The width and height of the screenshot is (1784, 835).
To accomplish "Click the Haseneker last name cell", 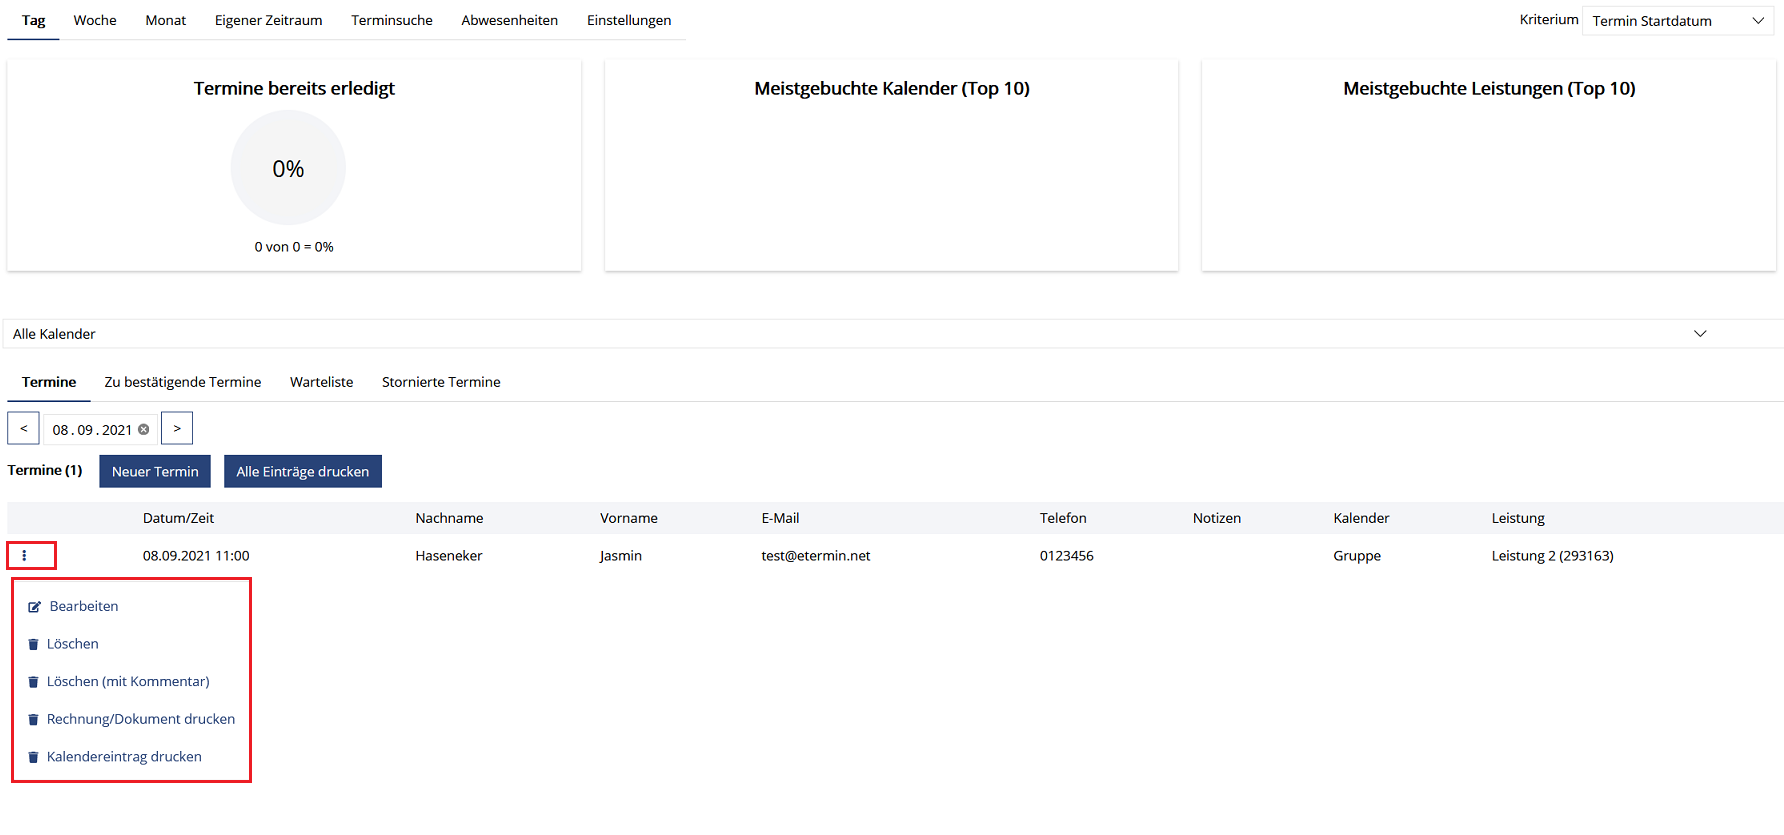I will tap(449, 556).
